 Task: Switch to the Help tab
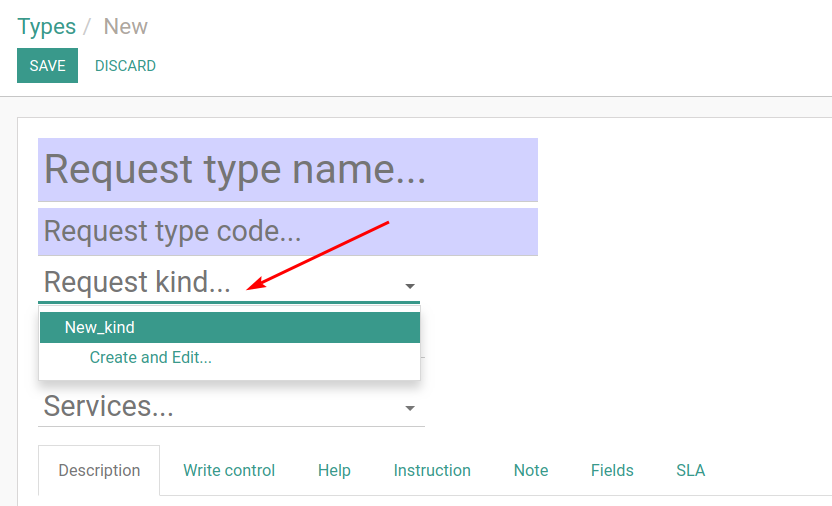coord(334,470)
